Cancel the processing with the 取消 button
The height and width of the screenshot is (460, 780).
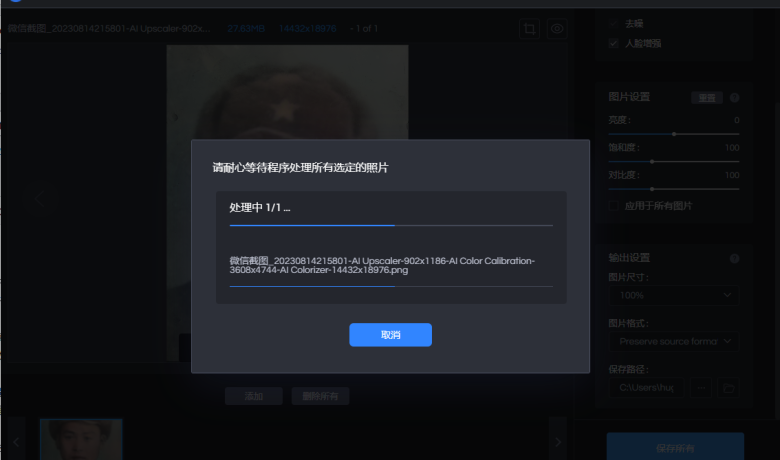[390, 335]
